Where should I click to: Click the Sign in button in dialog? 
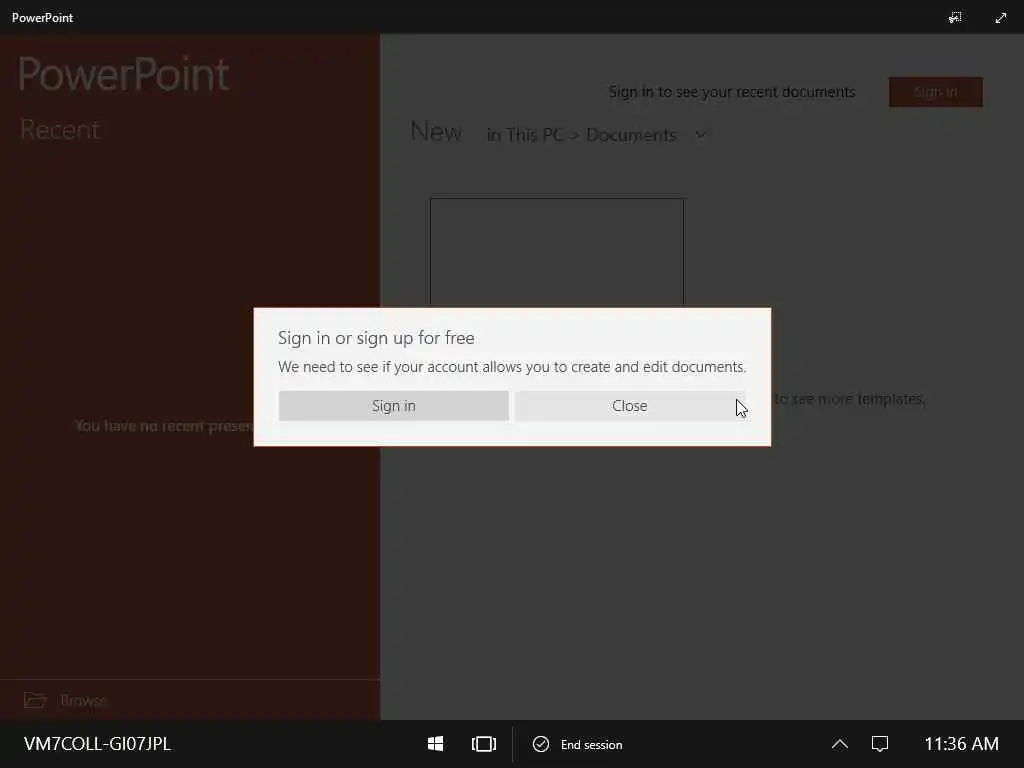(393, 406)
